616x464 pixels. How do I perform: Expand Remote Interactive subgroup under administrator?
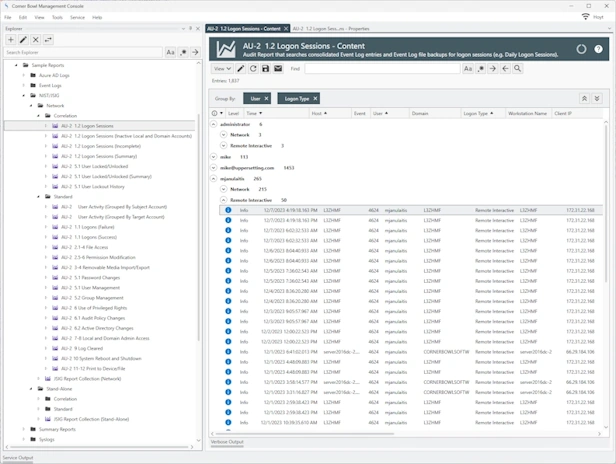point(224,146)
